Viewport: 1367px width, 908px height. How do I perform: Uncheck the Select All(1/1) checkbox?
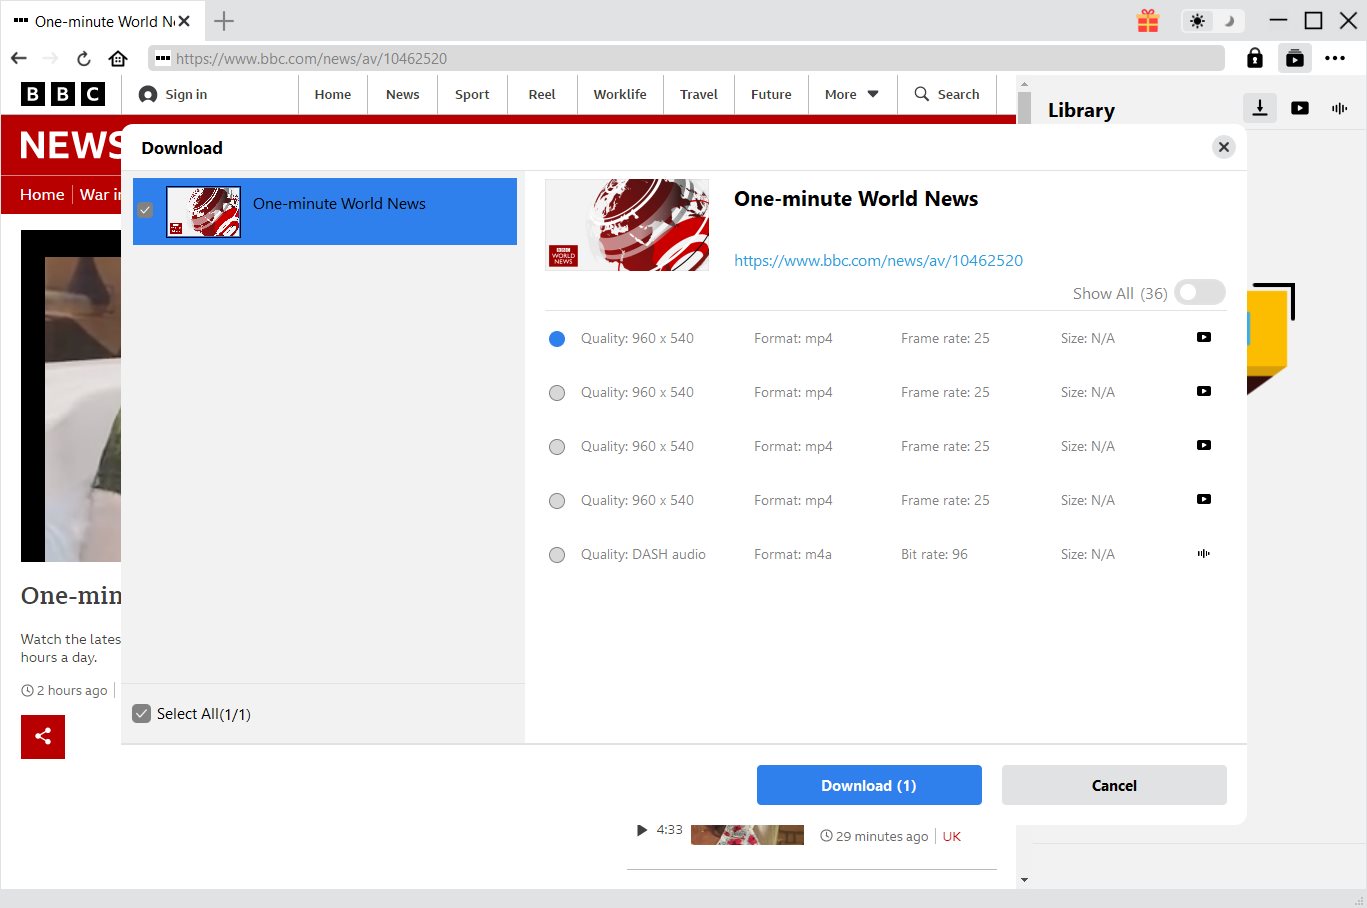(x=142, y=714)
